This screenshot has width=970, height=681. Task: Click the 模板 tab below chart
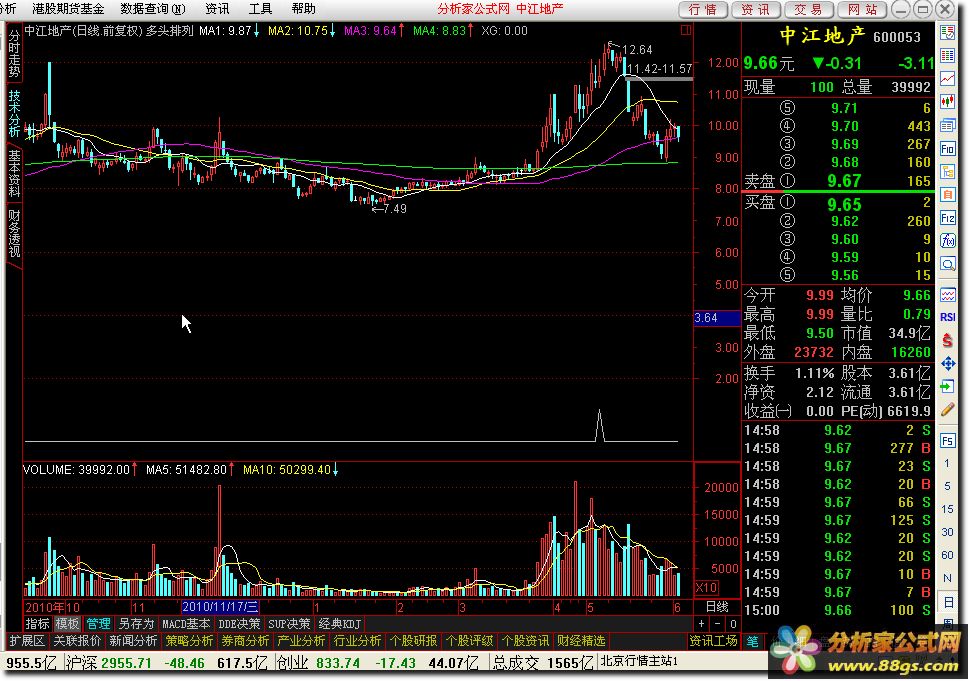[x=67, y=623]
